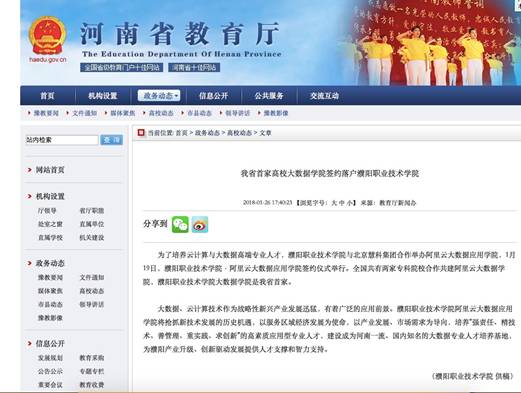This screenshot has height=393, width=521.
Task: Click the 站内检索 search input field
Action: (x=62, y=140)
